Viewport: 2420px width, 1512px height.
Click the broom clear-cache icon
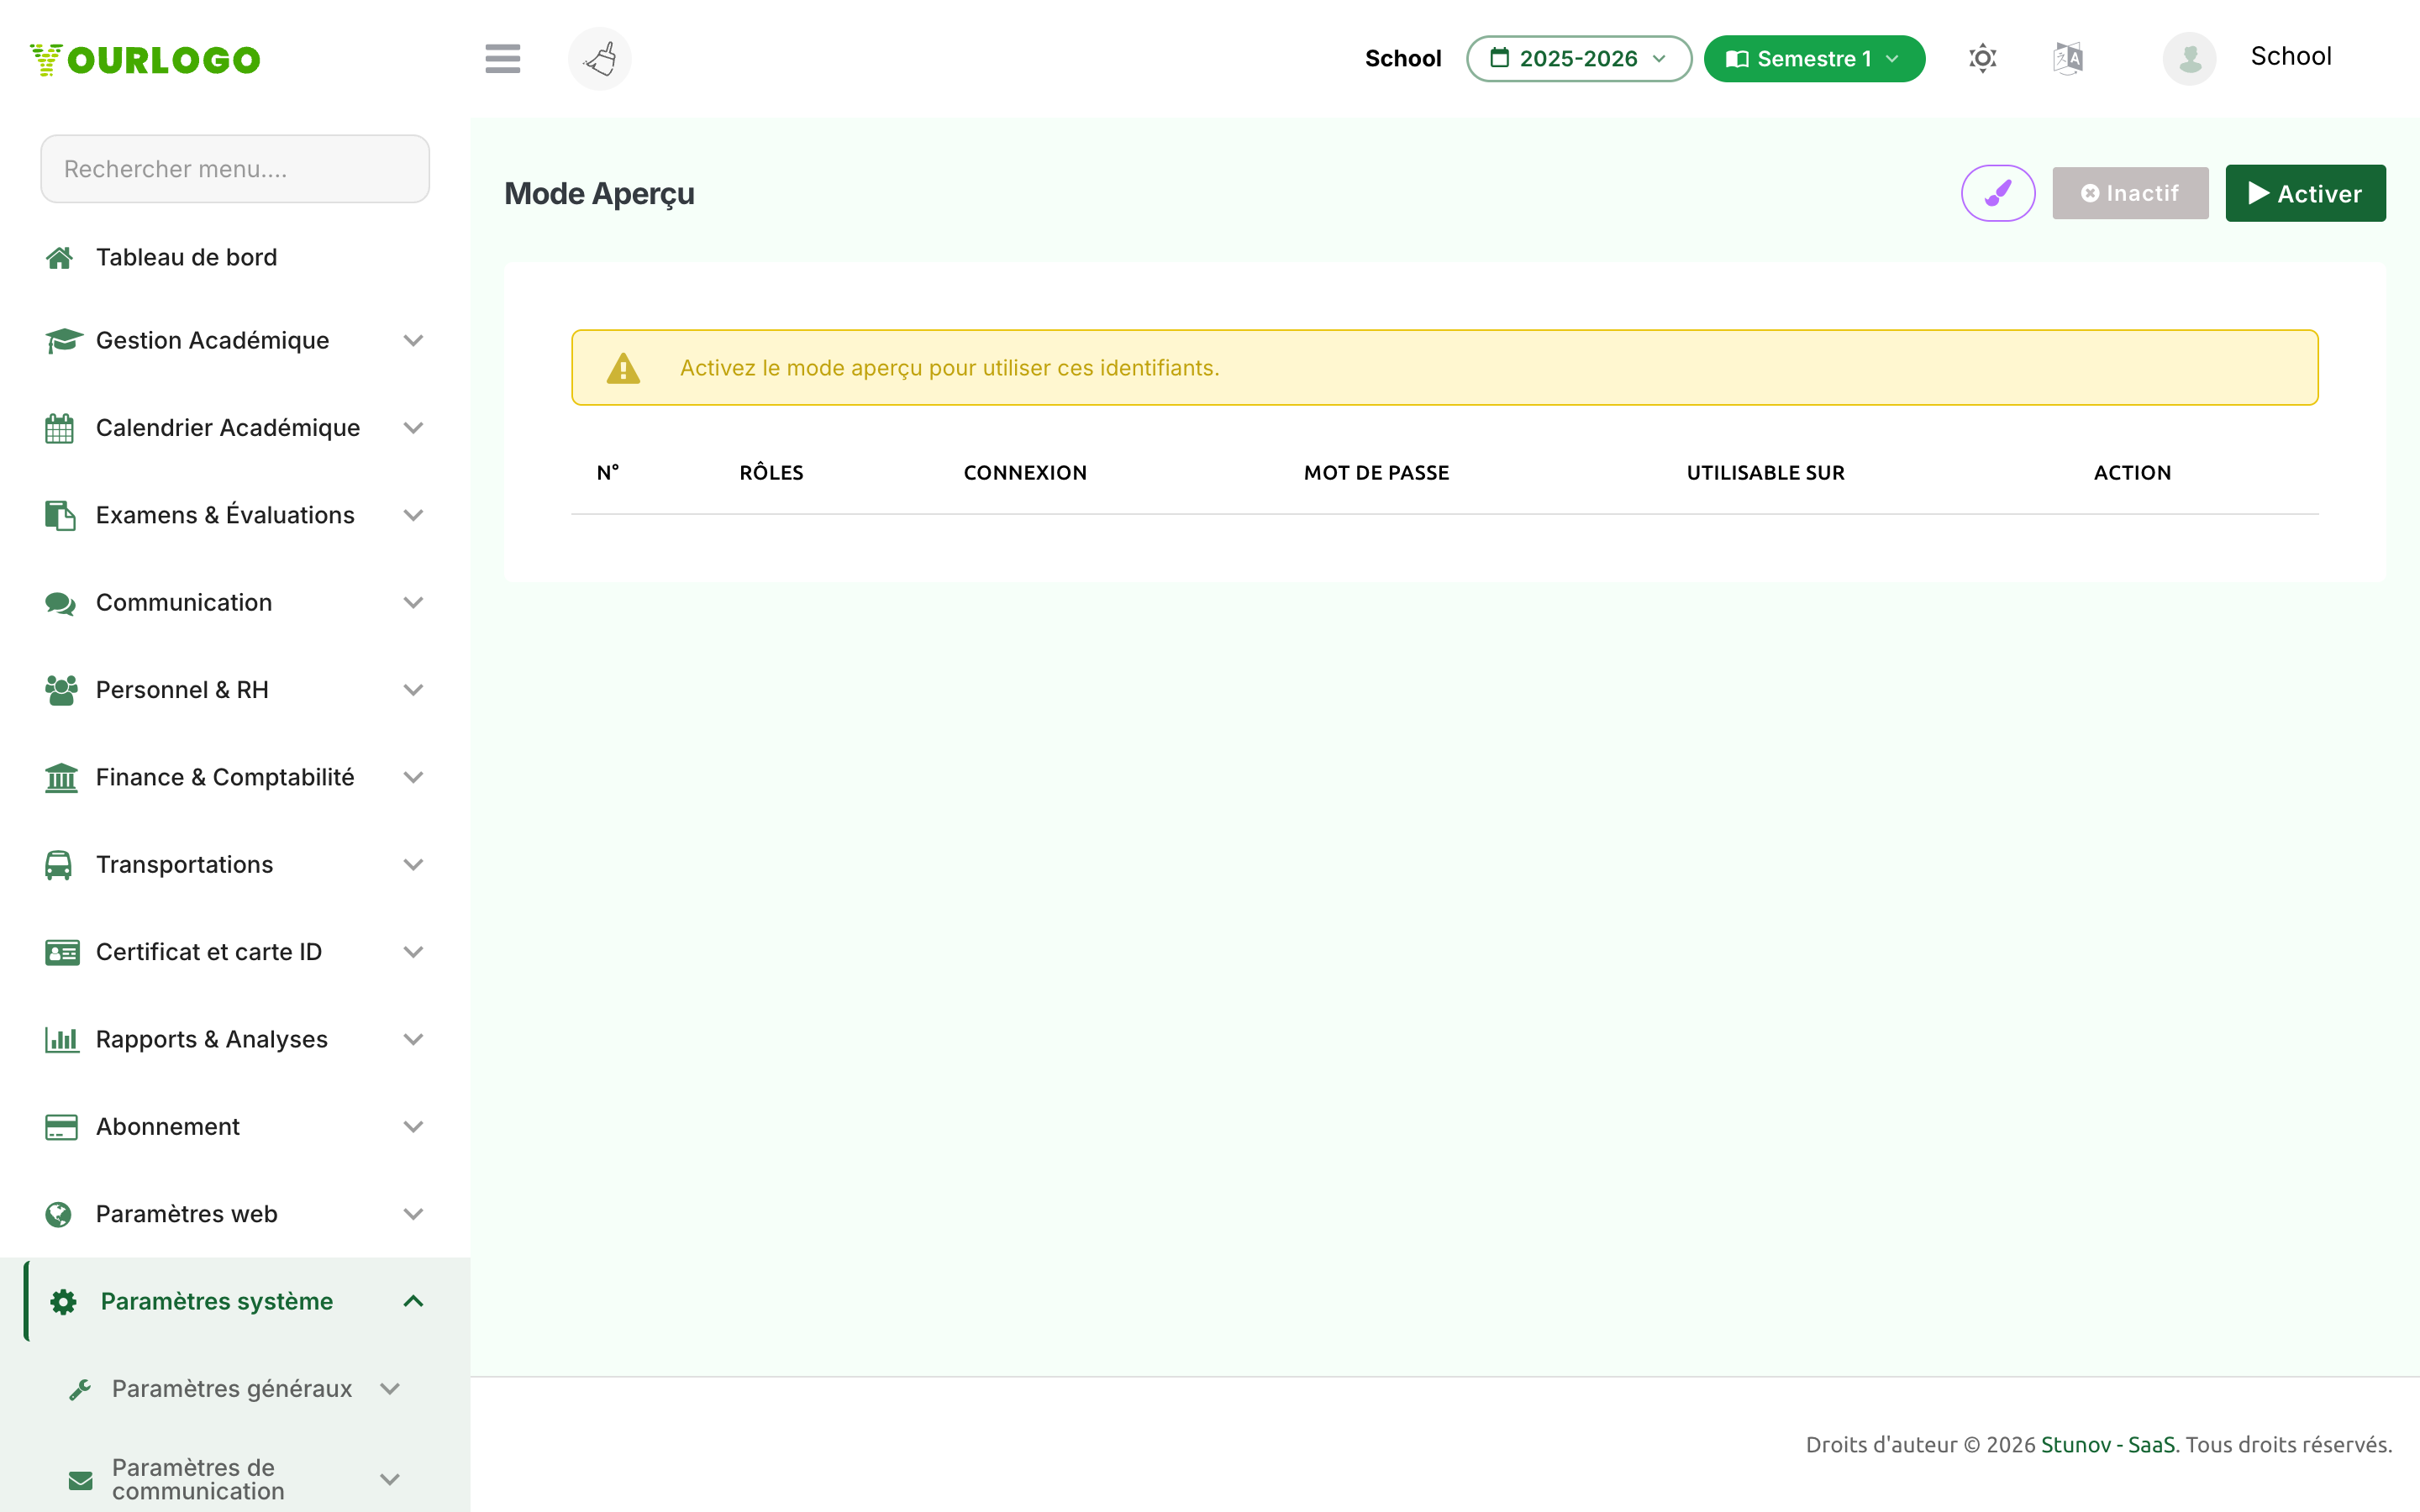600,59
